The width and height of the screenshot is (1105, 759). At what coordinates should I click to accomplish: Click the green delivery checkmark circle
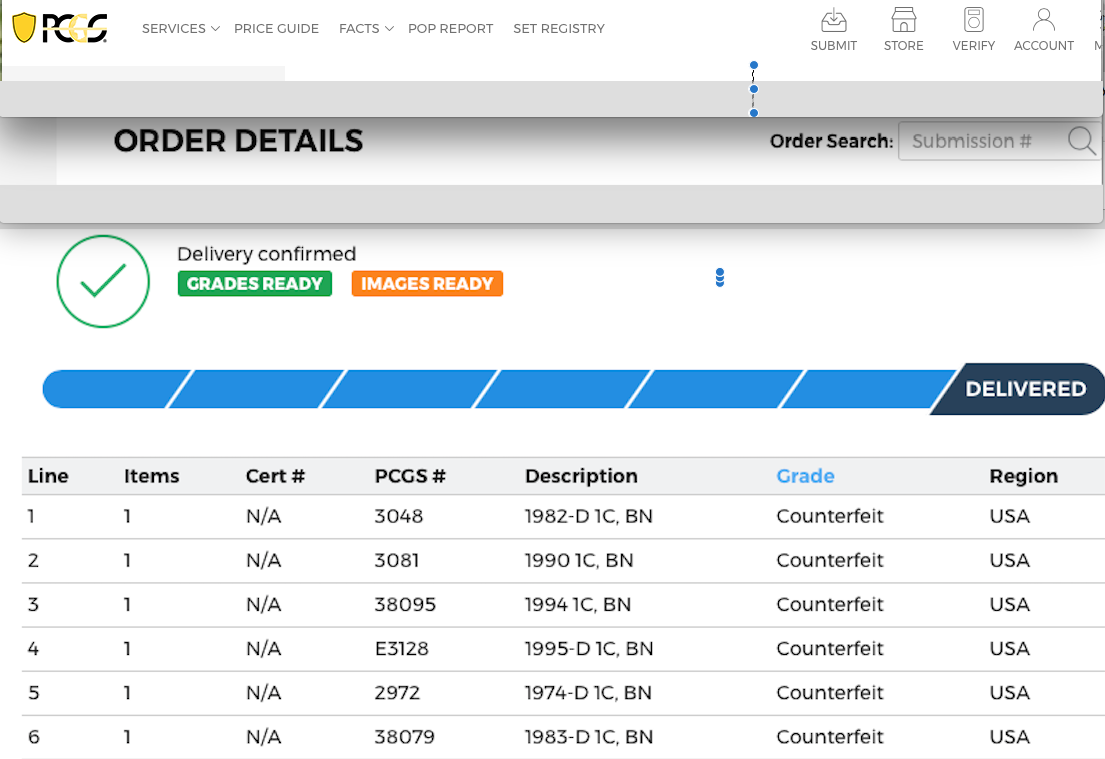(x=103, y=281)
